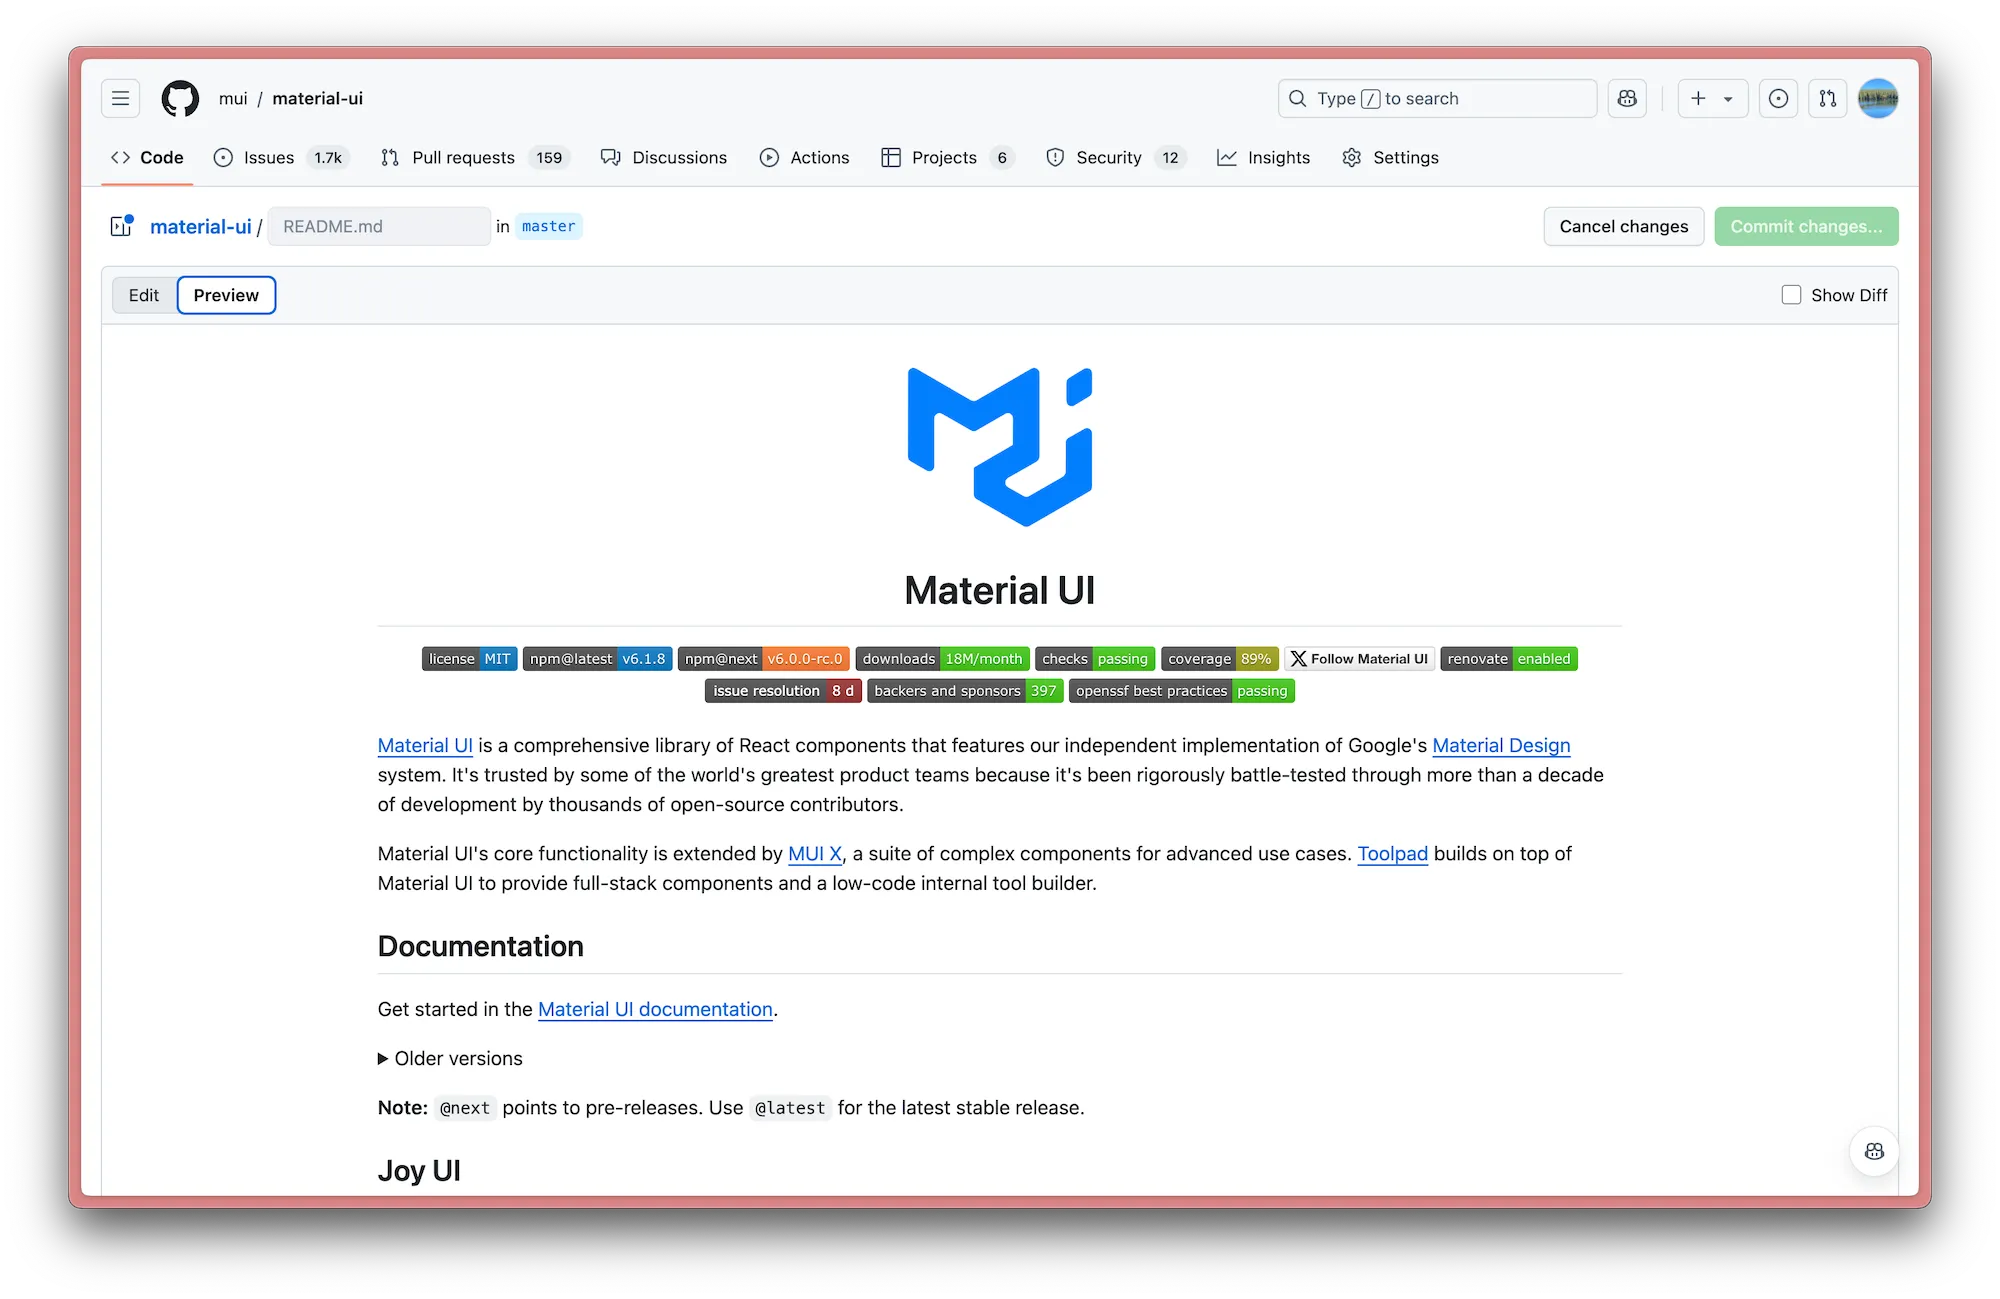
Task: Open the repository Settings tab
Action: click(x=1390, y=157)
